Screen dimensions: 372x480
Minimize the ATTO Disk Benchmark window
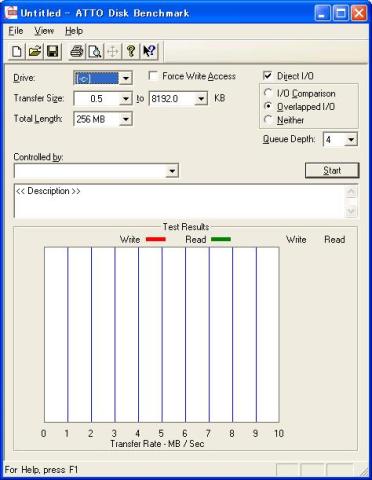coord(322,13)
